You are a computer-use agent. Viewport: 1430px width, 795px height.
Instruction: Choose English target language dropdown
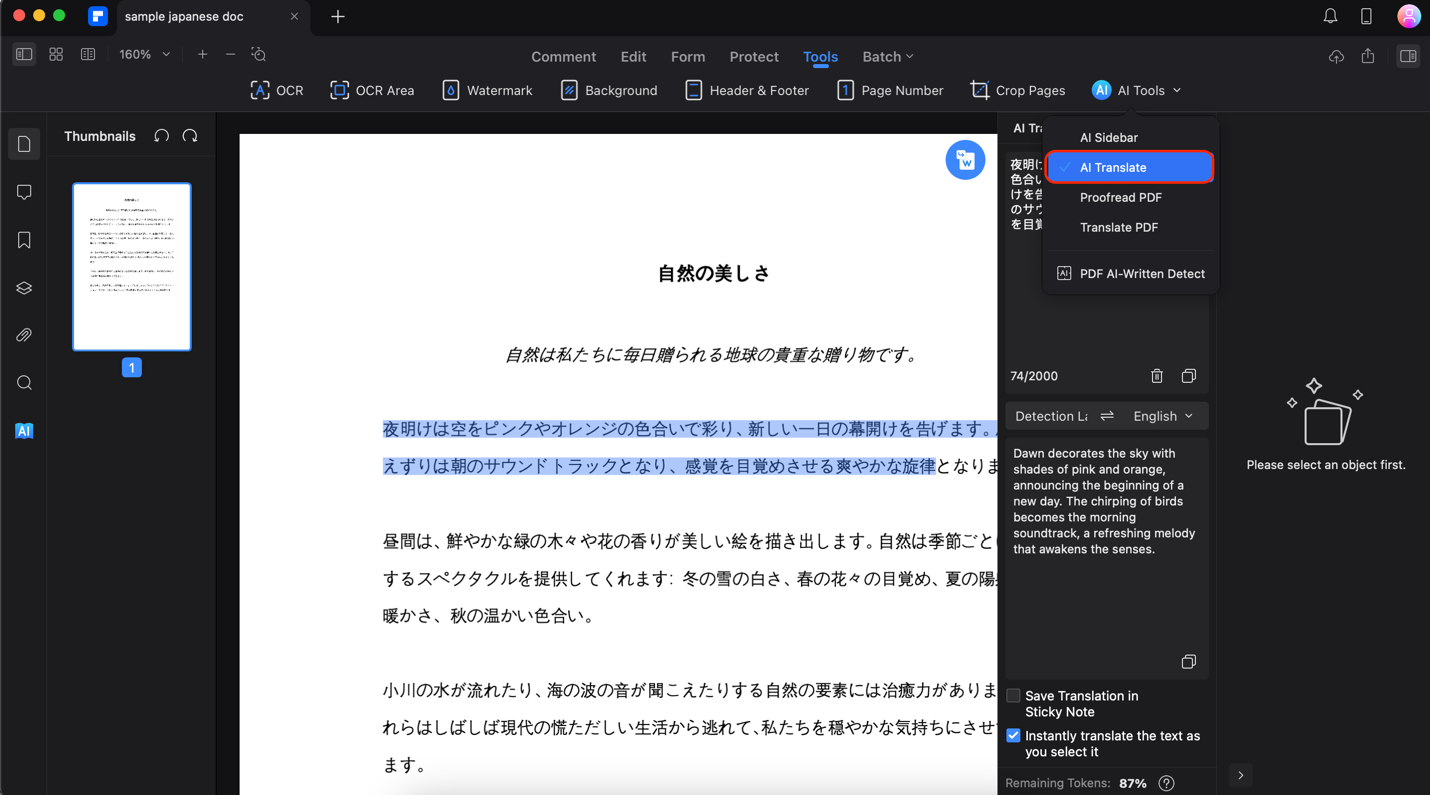coord(1163,416)
